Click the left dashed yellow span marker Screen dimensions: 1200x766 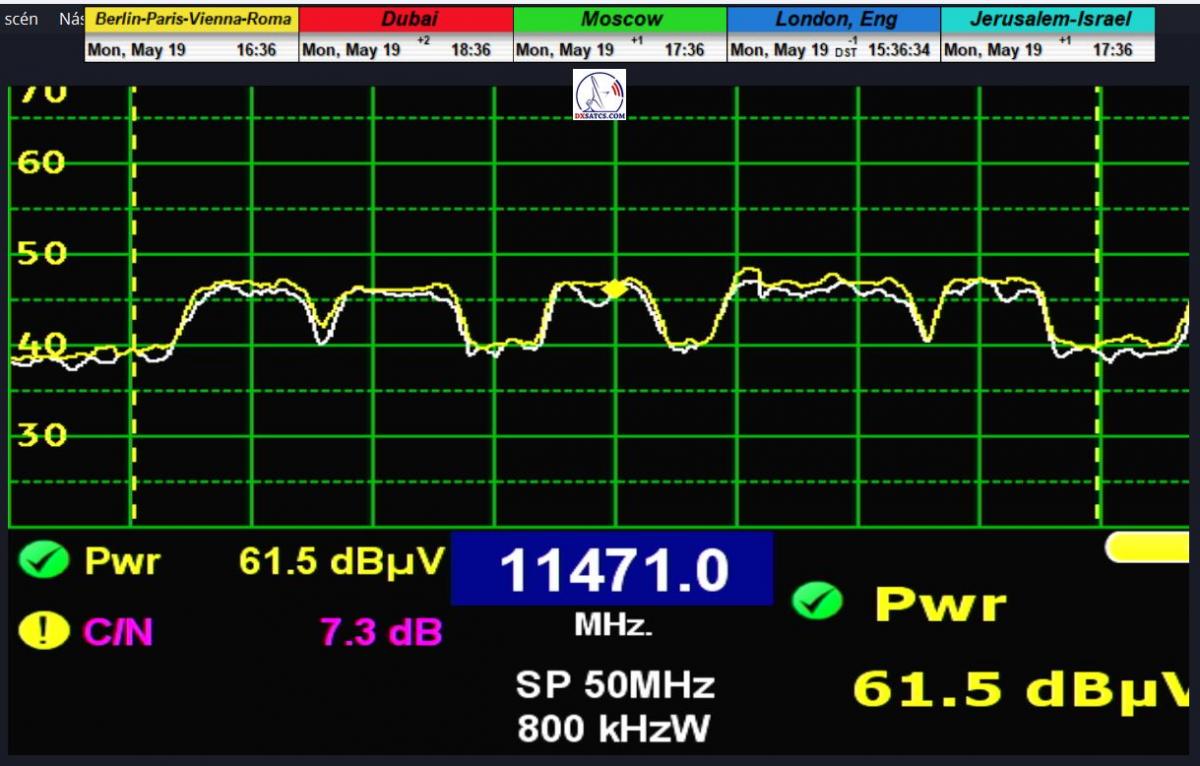(x=133, y=300)
